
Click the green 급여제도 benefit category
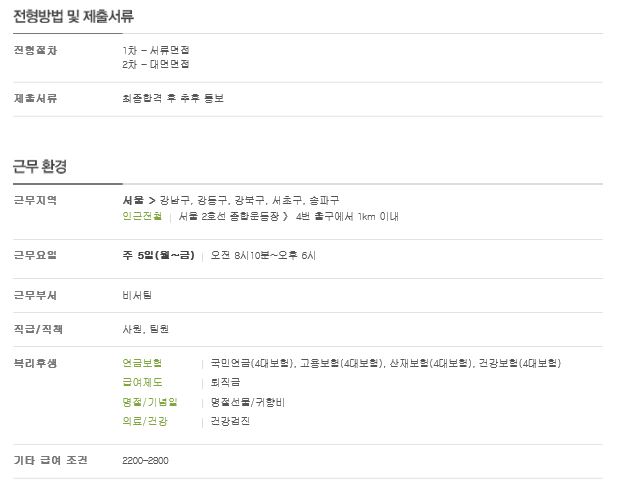pyautogui.click(x=141, y=382)
